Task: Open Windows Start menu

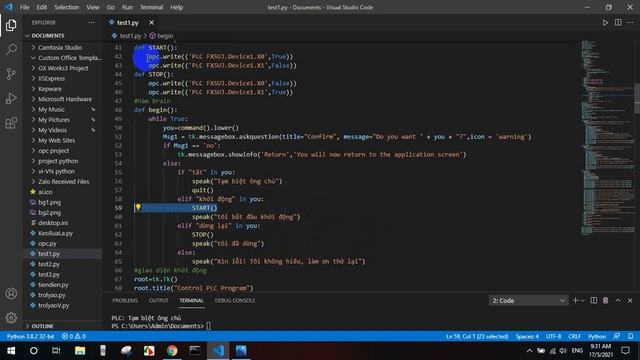Action: [11, 351]
